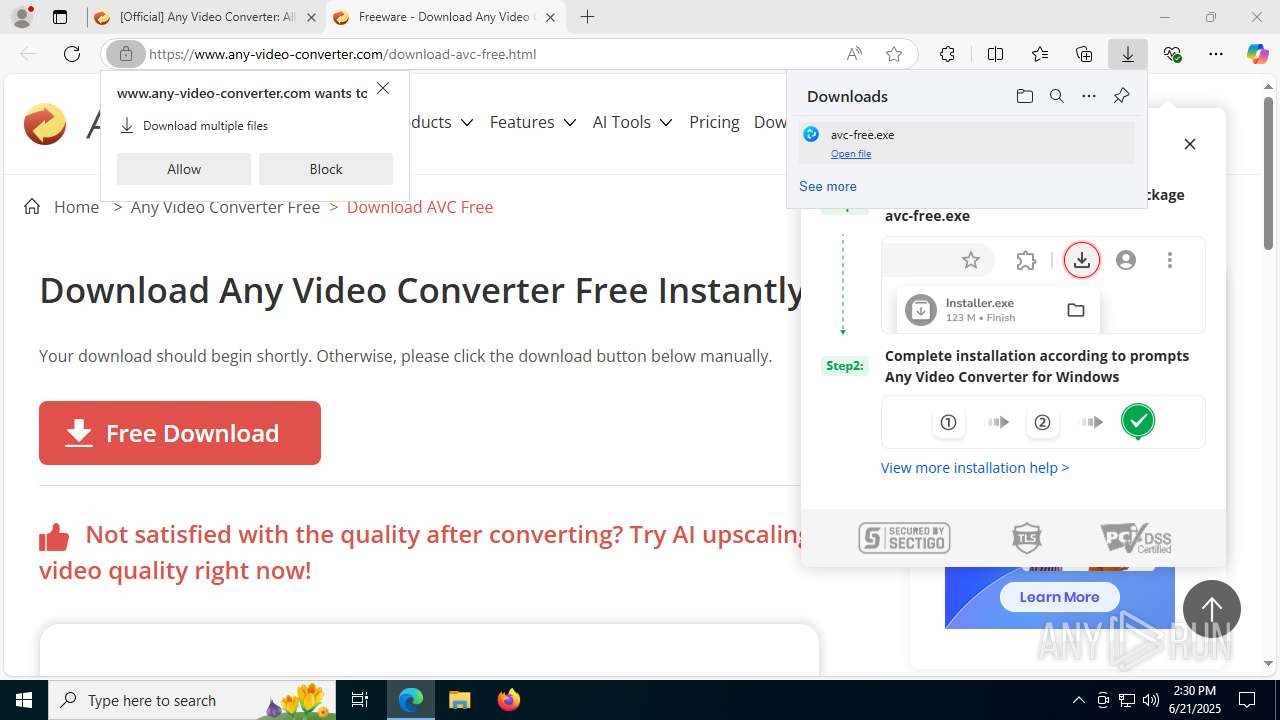Open the volume control in tray

coord(1150,700)
